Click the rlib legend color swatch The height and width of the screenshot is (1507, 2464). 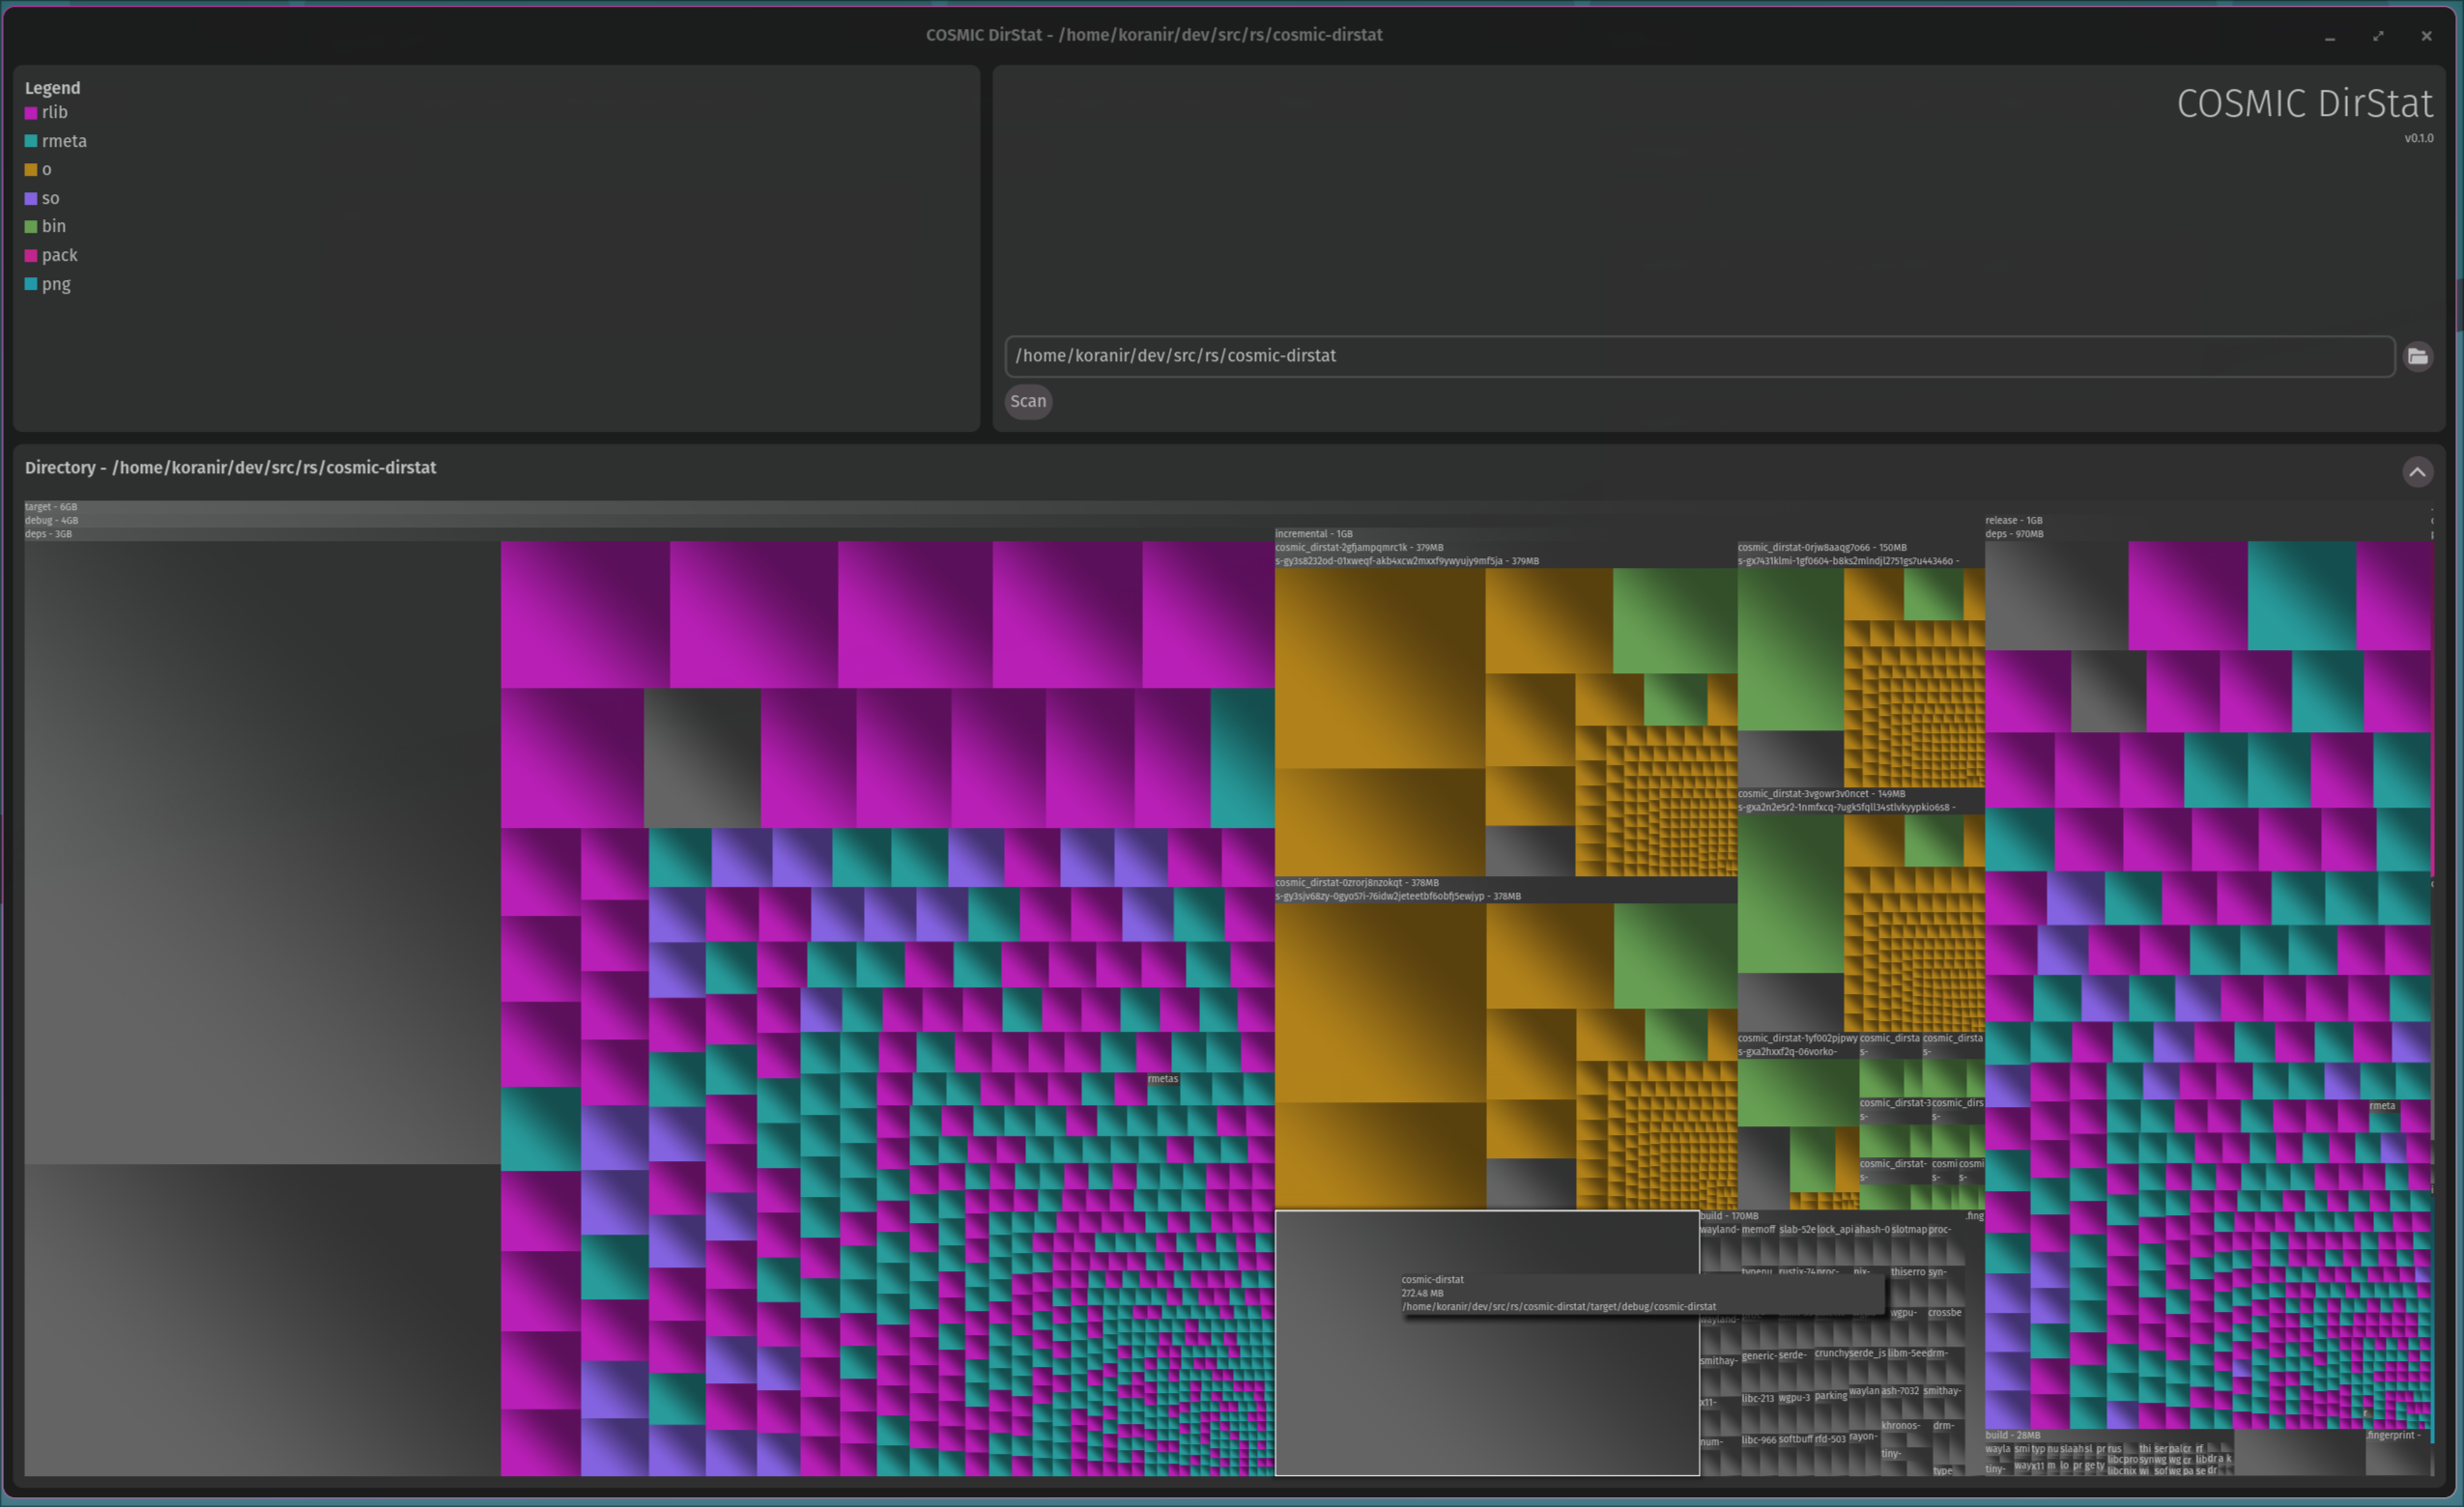(x=31, y=113)
